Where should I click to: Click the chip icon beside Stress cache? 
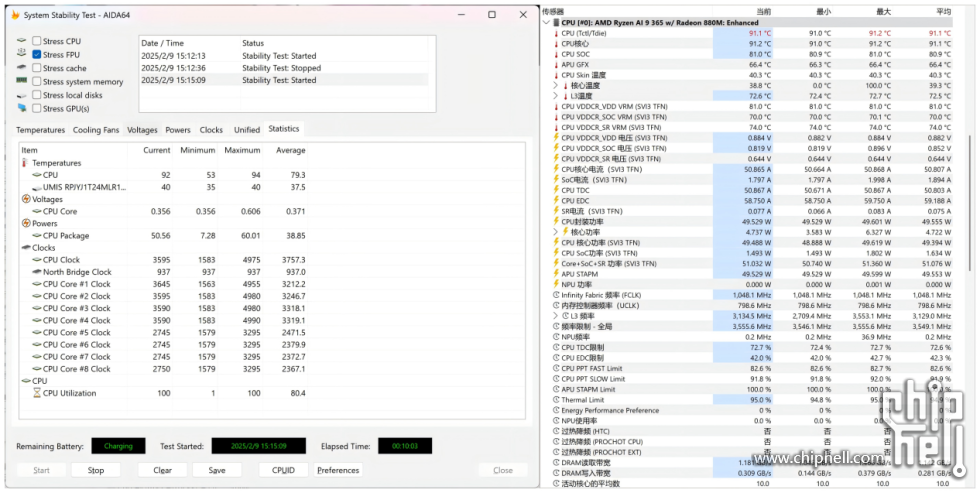22,67
